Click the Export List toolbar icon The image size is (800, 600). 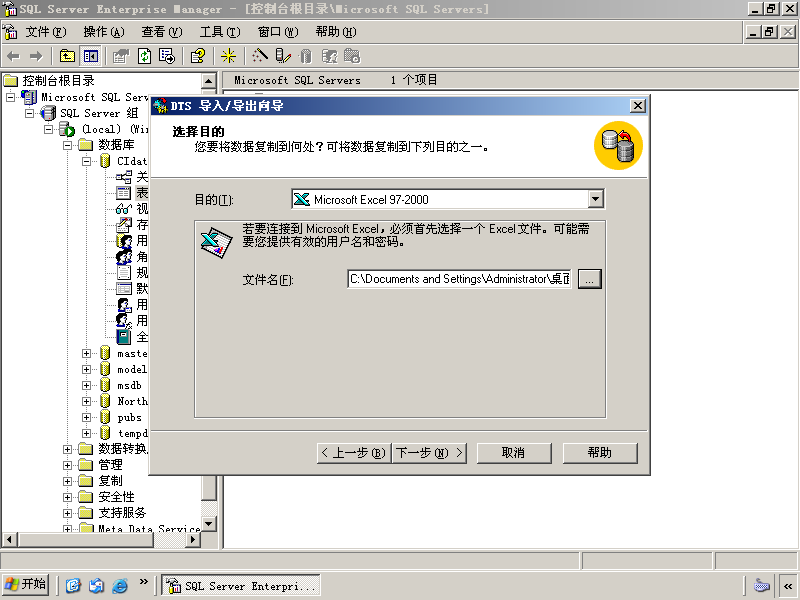pos(167,56)
